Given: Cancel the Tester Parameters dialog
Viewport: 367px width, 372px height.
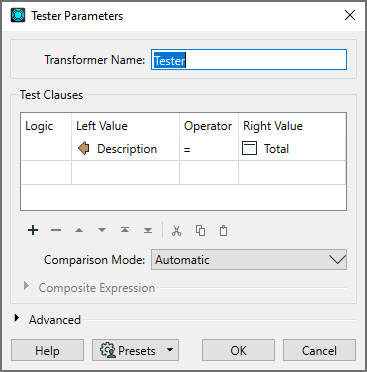Looking at the screenshot, I should click(319, 350).
